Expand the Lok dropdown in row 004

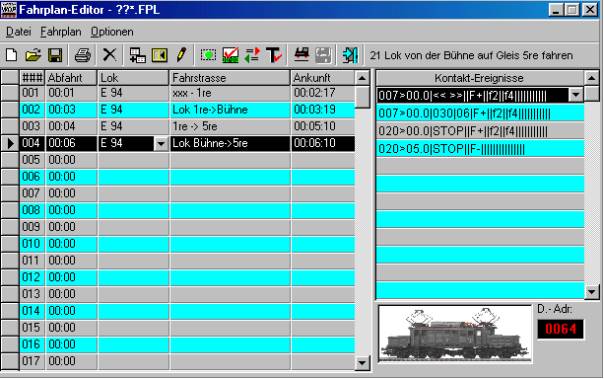(161, 144)
